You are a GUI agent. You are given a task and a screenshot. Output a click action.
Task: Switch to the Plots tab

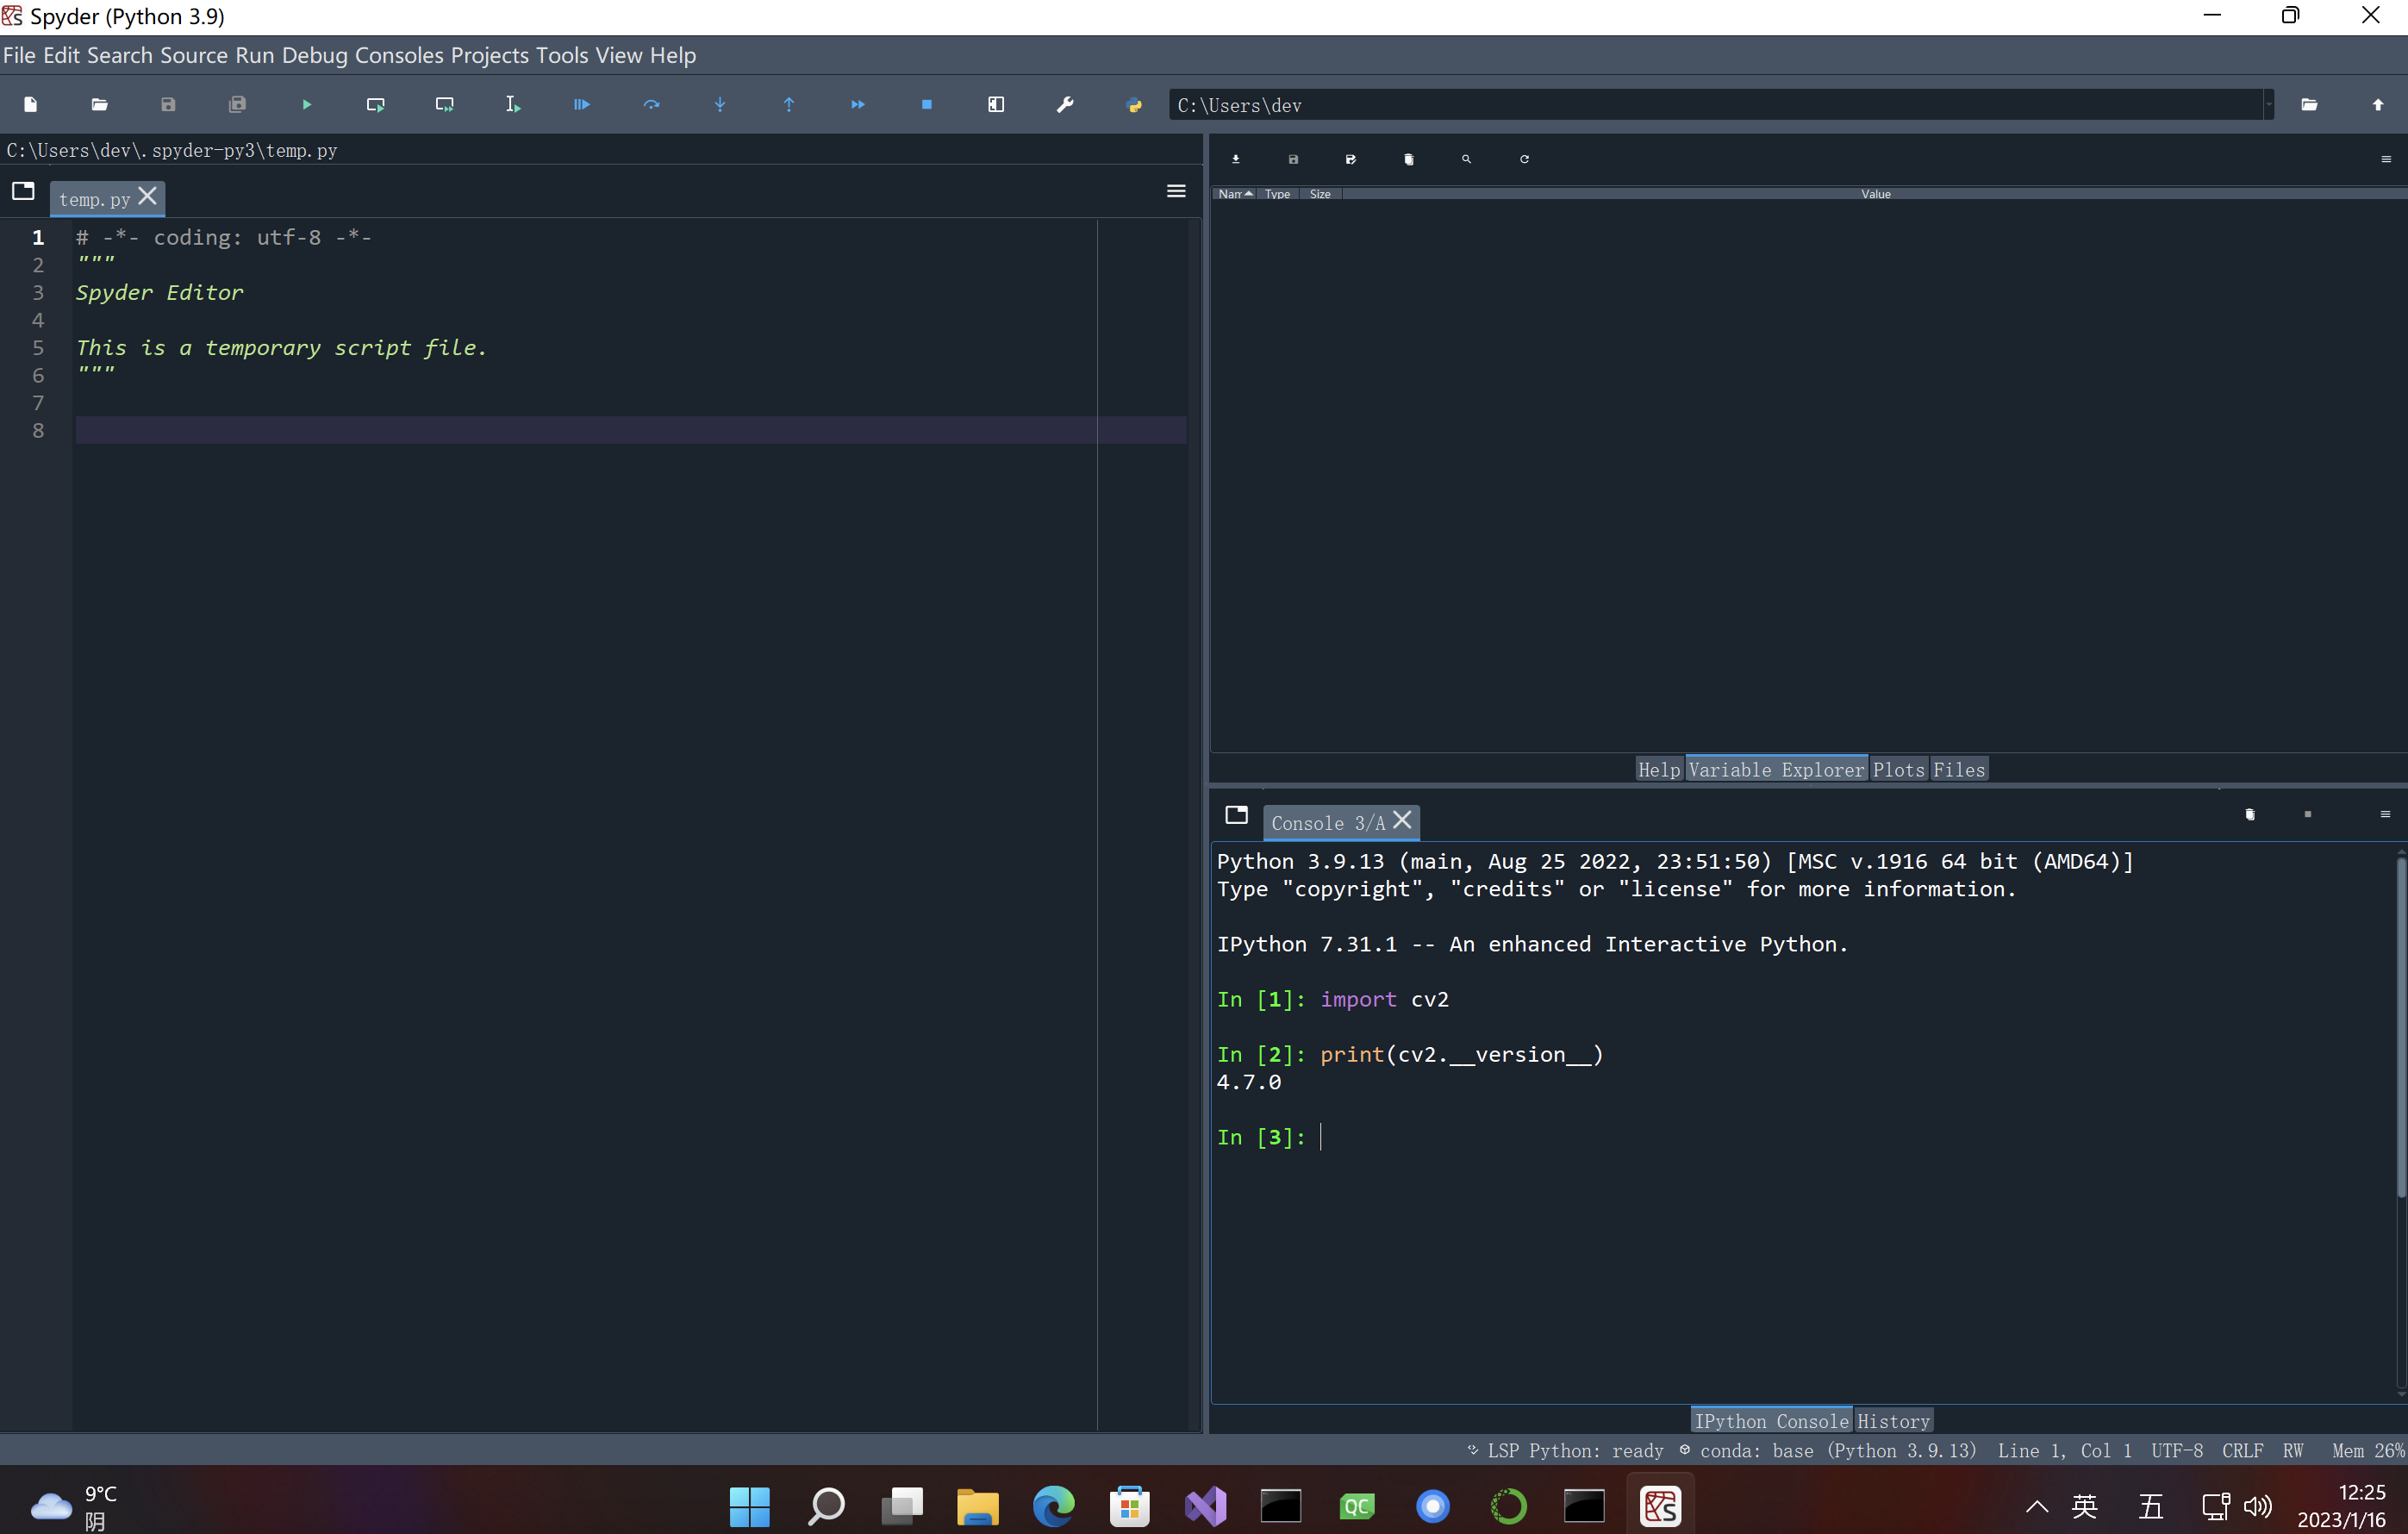(1898, 769)
